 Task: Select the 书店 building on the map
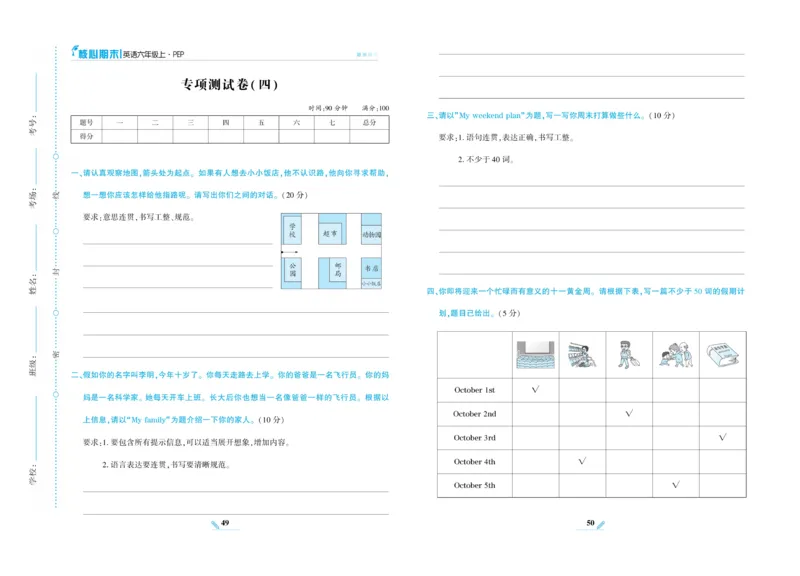(x=371, y=268)
